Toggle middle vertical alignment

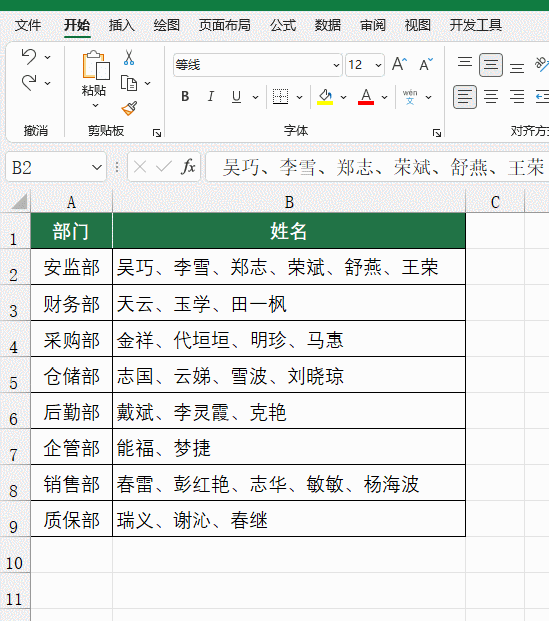(x=491, y=65)
